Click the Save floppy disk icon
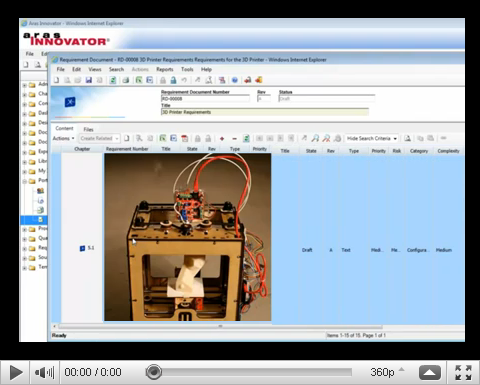Viewport: 480px width, 385px height. pyautogui.click(x=89, y=80)
